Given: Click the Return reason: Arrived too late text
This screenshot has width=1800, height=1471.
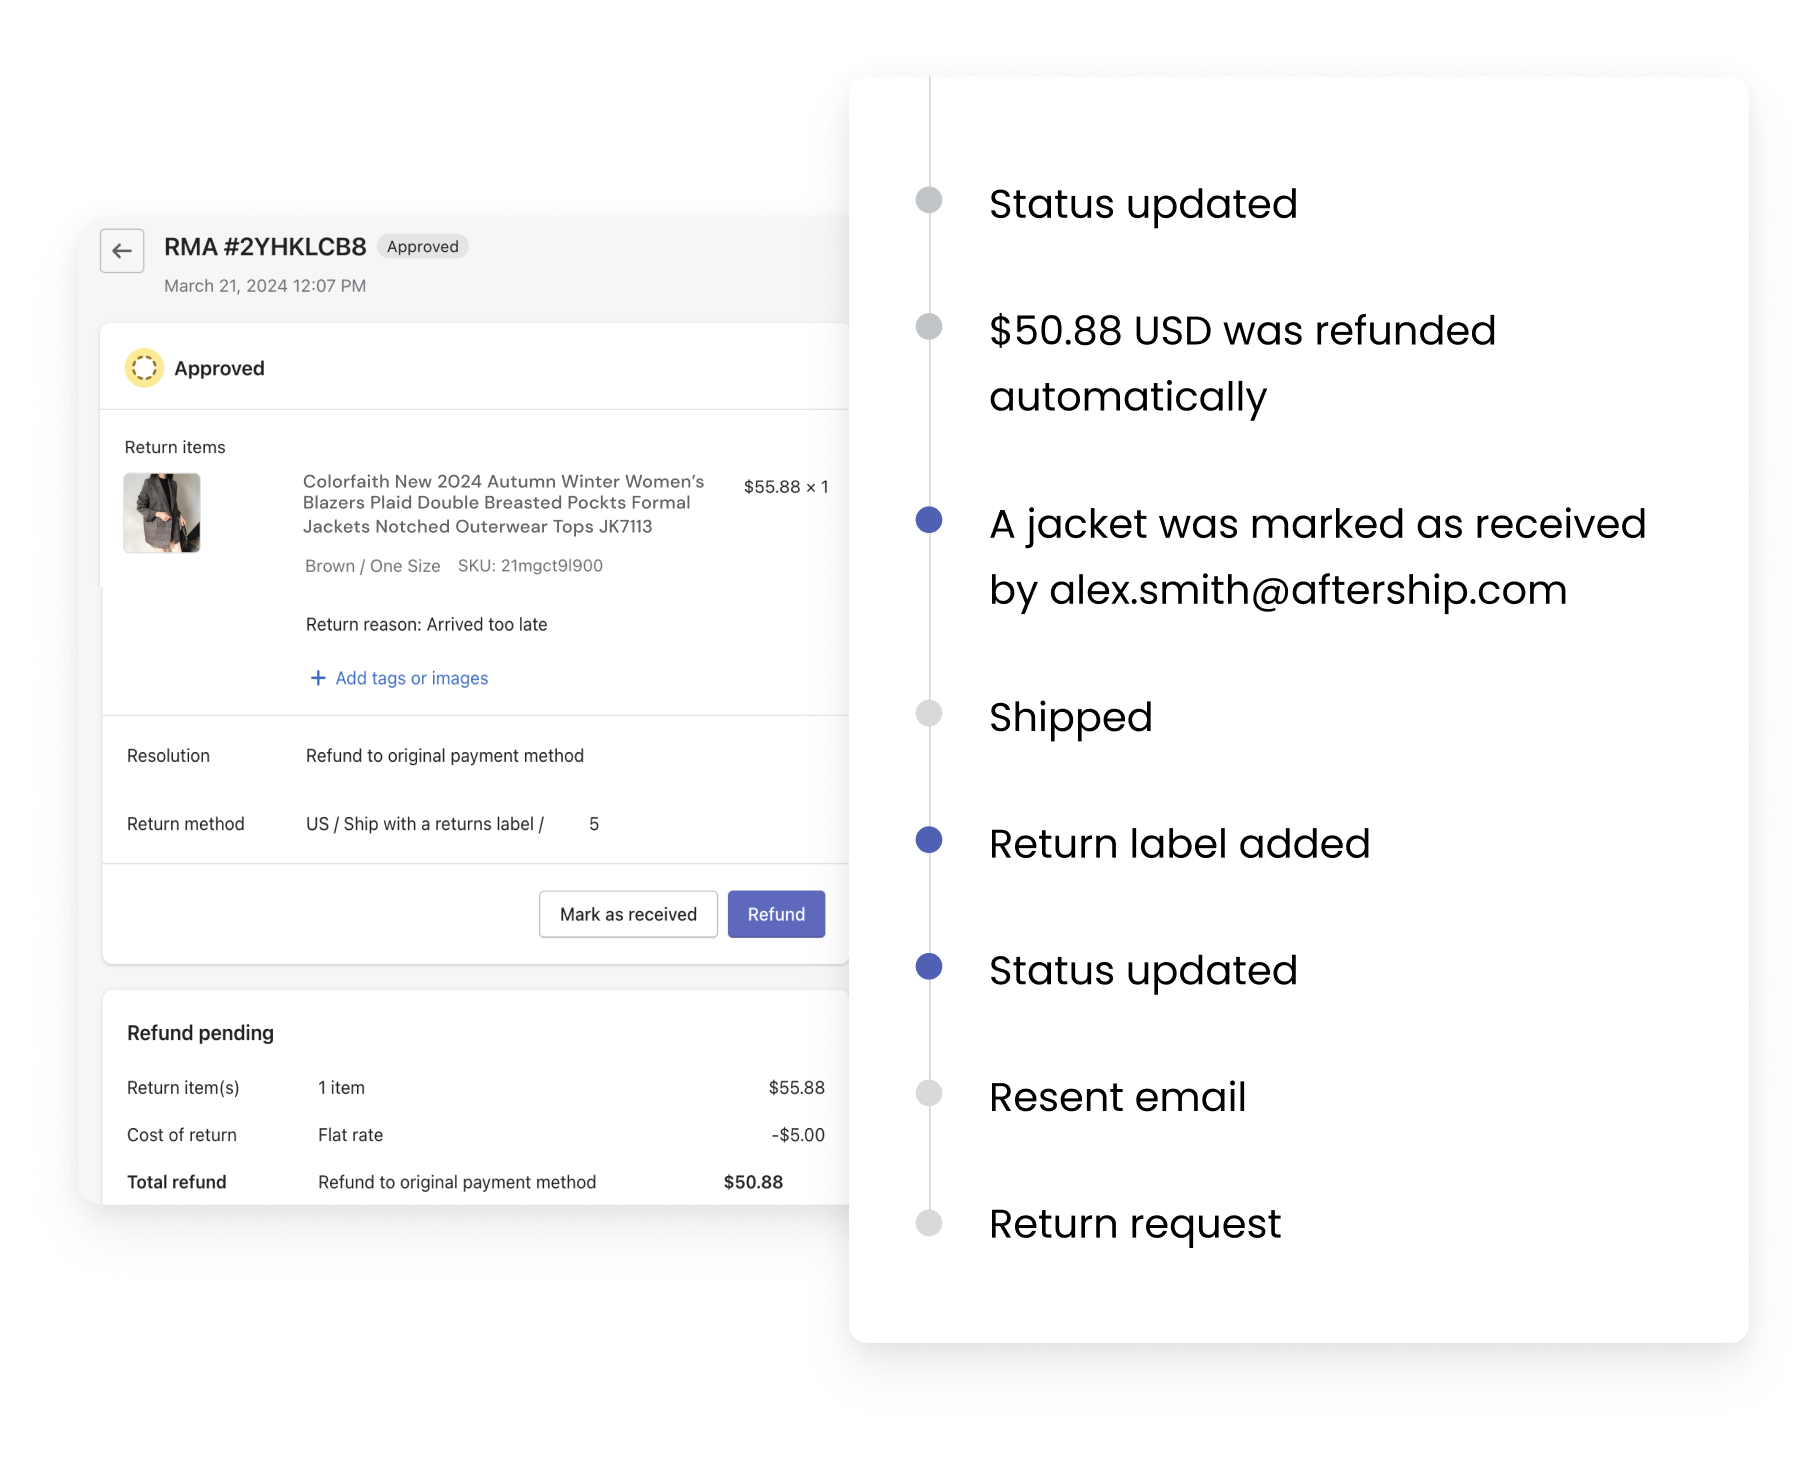Looking at the screenshot, I should click(426, 623).
